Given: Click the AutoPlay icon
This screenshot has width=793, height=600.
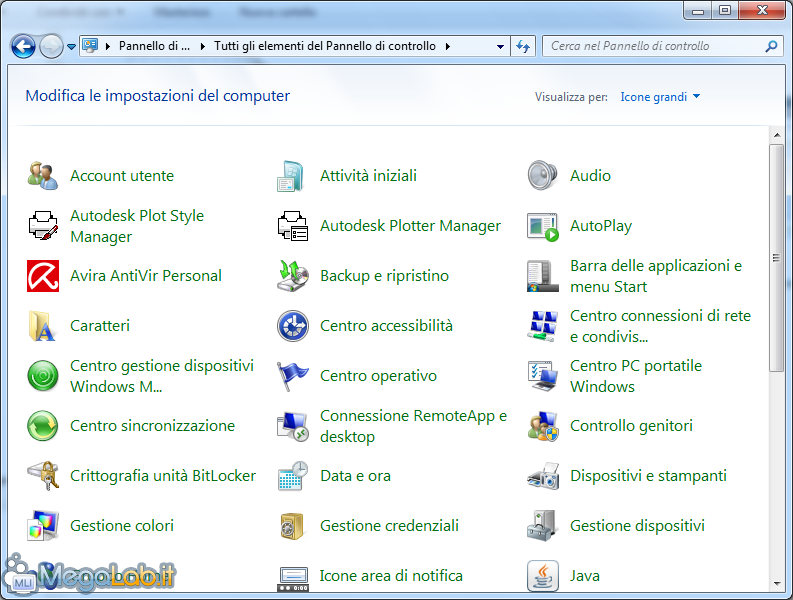Looking at the screenshot, I should point(543,226).
